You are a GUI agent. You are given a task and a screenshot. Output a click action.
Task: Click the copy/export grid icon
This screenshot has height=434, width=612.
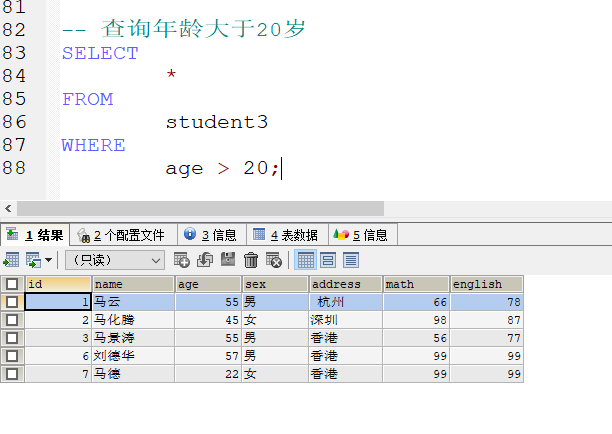point(33,260)
